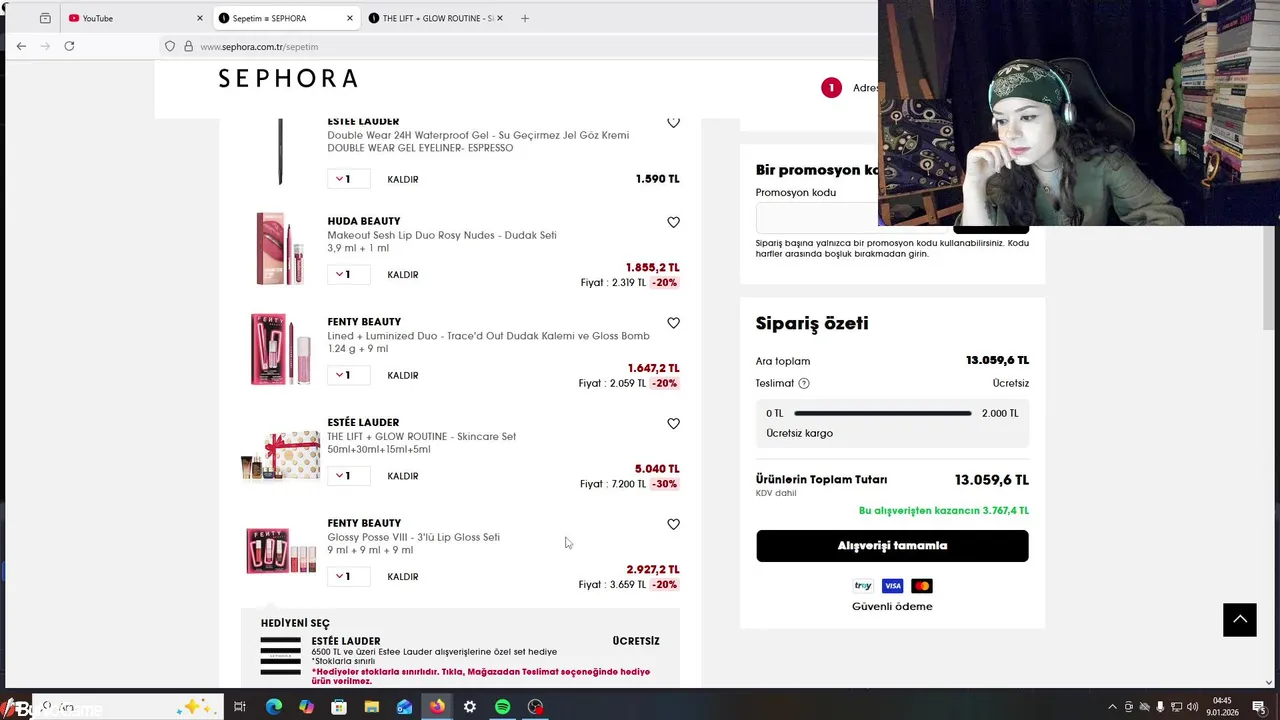Open Glossy Posse VIII product link
The image size is (1280, 720).
(413, 537)
